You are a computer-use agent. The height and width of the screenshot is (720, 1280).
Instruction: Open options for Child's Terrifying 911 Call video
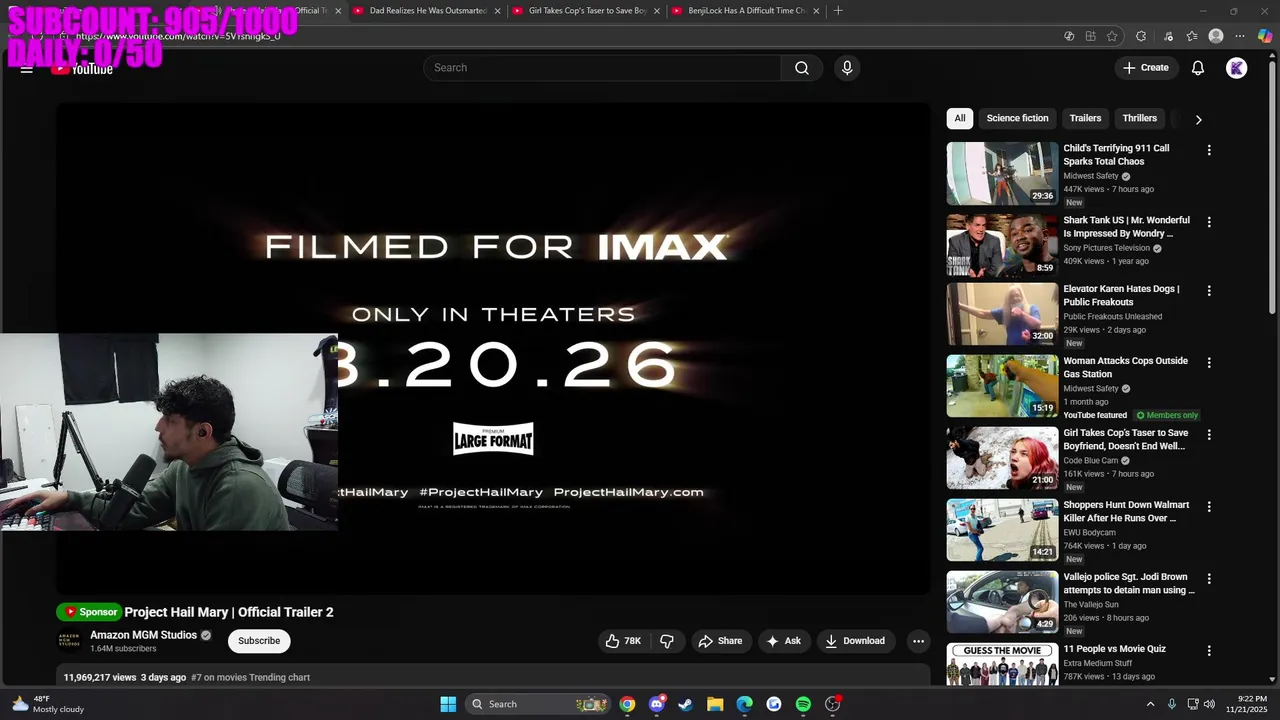(1209, 150)
